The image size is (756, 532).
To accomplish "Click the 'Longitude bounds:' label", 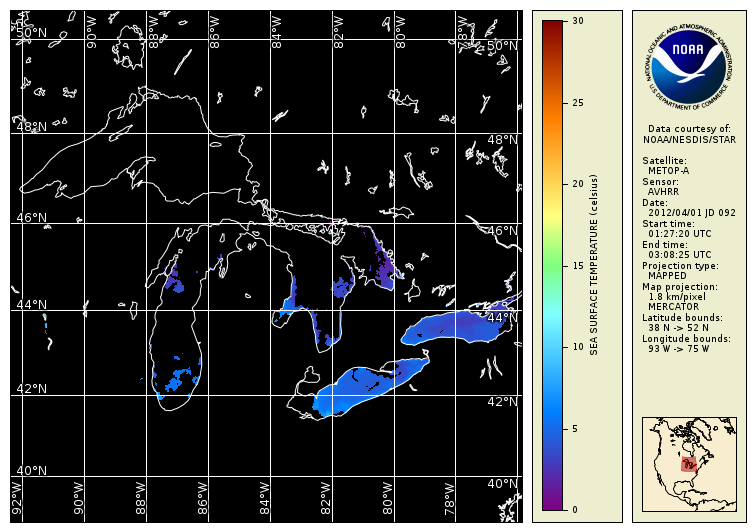I will (x=686, y=339).
